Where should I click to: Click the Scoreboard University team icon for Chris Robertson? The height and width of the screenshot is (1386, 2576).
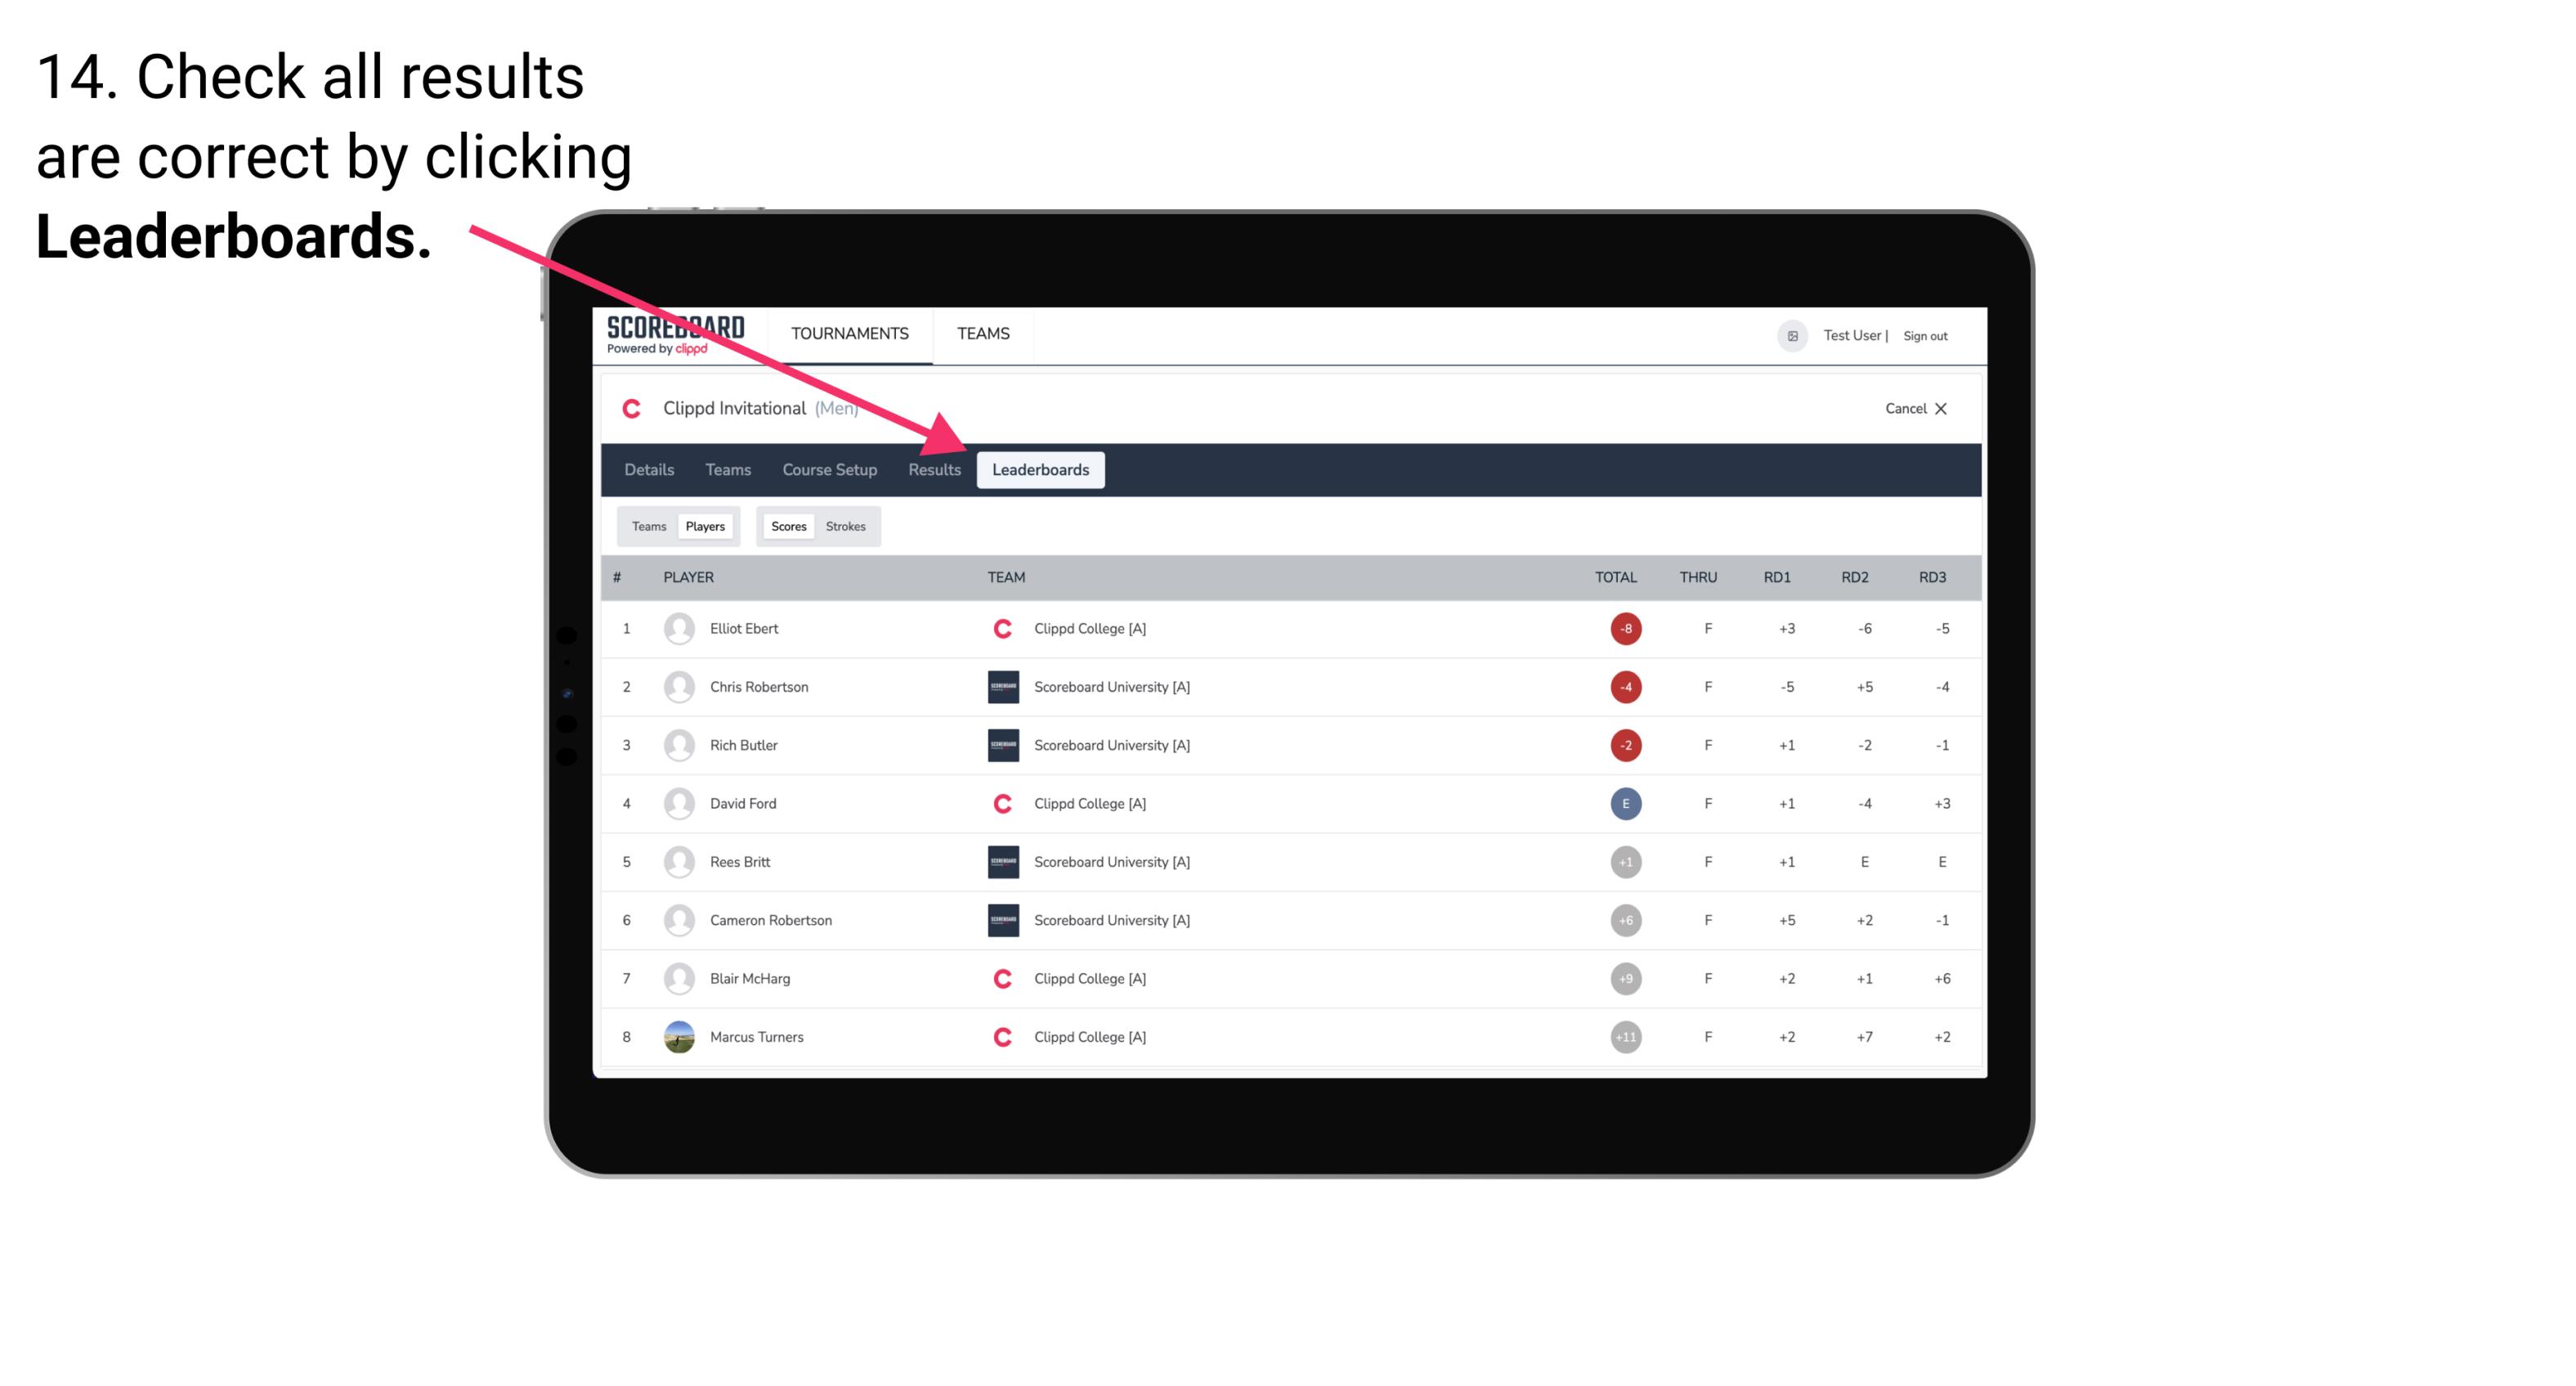(x=1001, y=686)
